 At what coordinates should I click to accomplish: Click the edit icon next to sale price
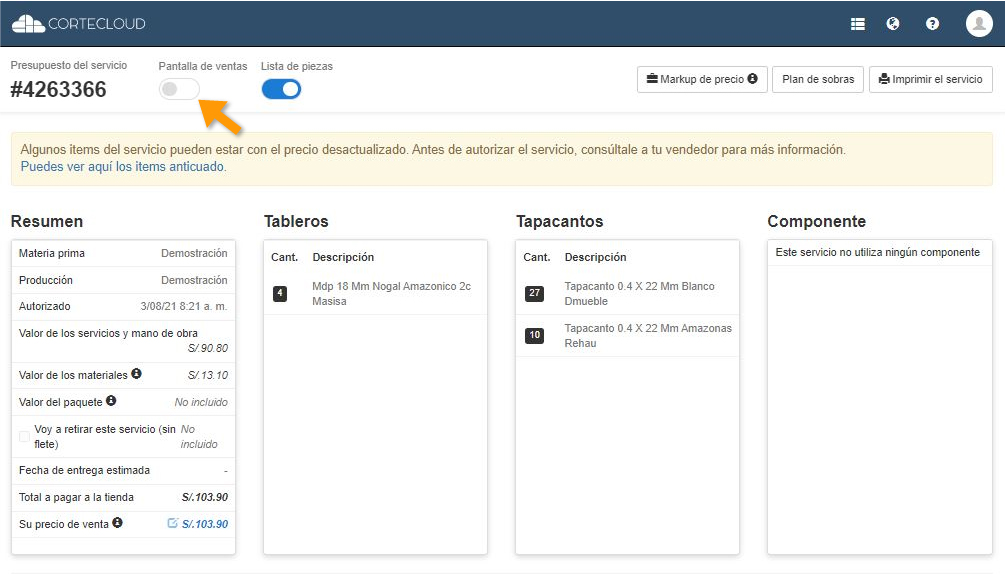172,523
